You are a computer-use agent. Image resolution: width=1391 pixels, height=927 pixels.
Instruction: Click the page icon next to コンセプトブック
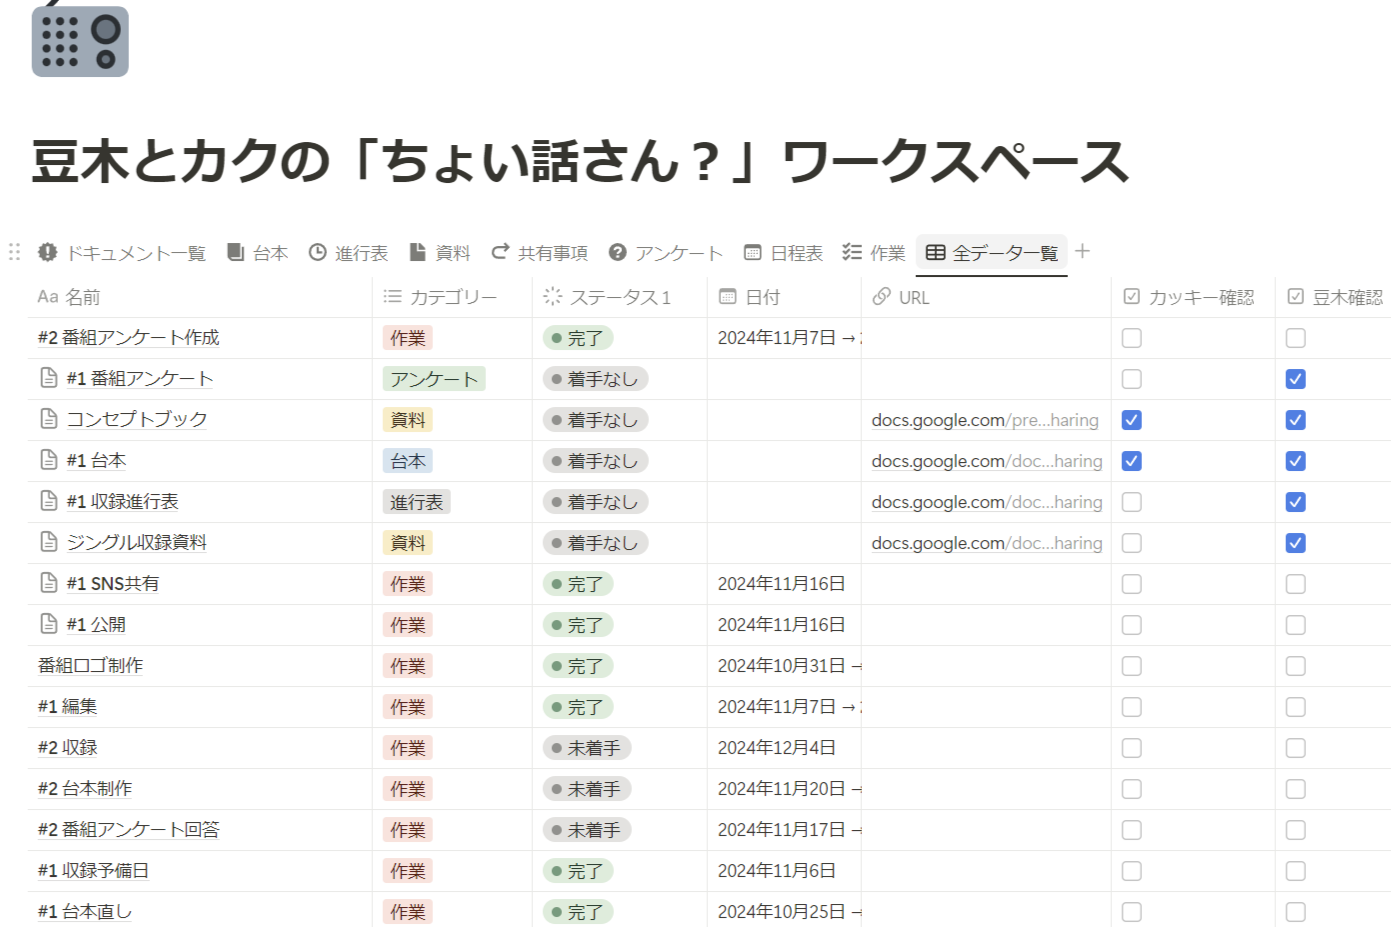[47, 419]
